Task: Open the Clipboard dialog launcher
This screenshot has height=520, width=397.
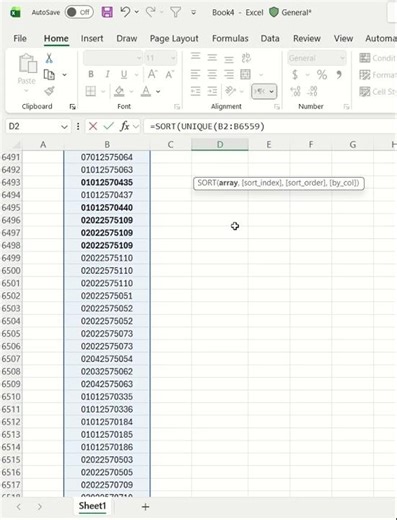Action: pyautogui.click(x=72, y=107)
